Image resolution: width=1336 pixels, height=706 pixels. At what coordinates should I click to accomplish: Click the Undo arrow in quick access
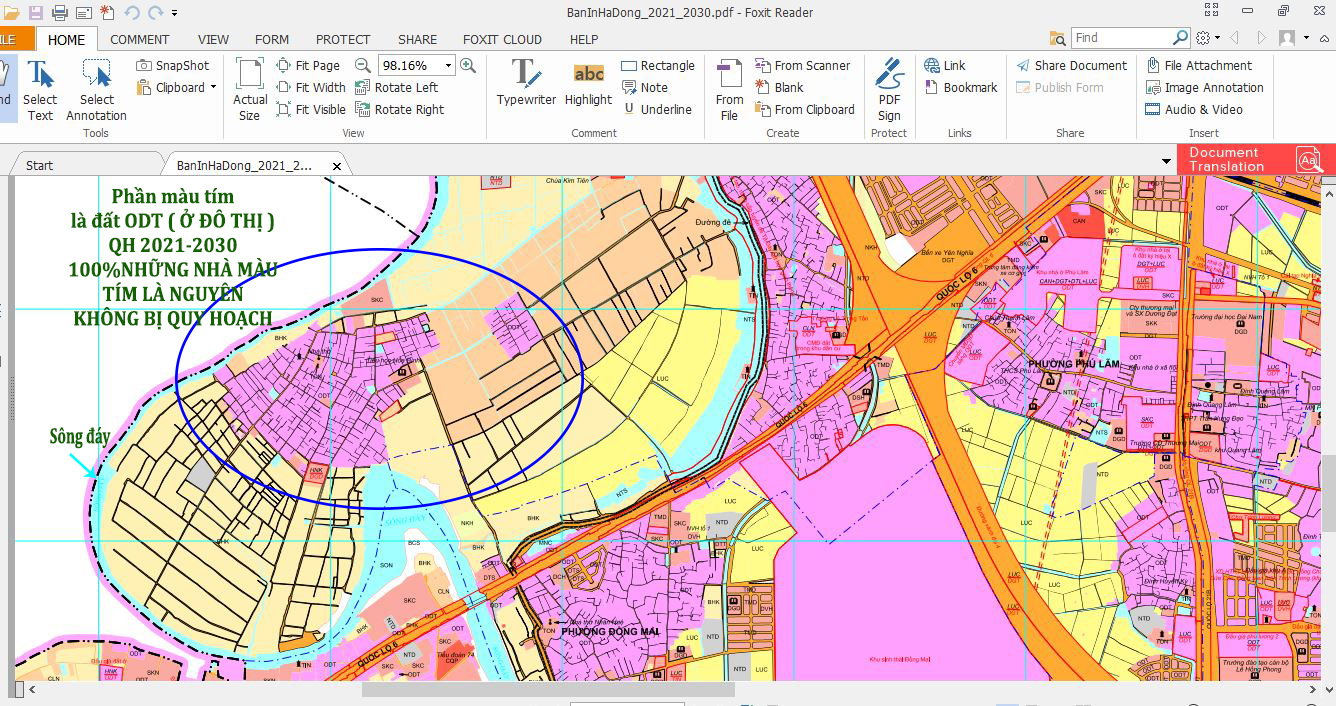[x=133, y=13]
